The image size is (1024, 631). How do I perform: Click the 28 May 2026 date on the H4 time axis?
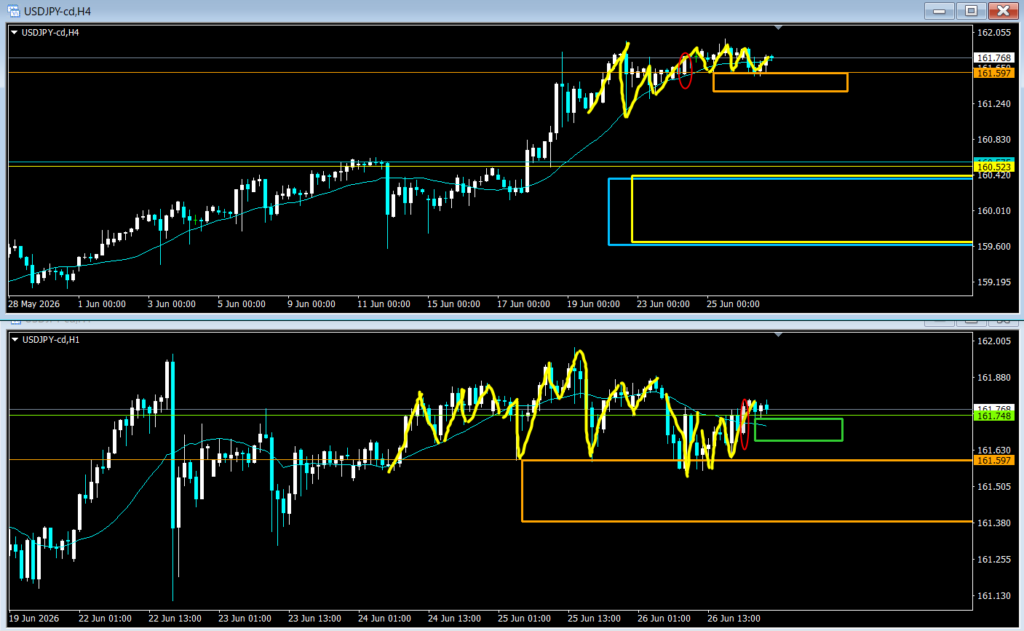tap(34, 304)
